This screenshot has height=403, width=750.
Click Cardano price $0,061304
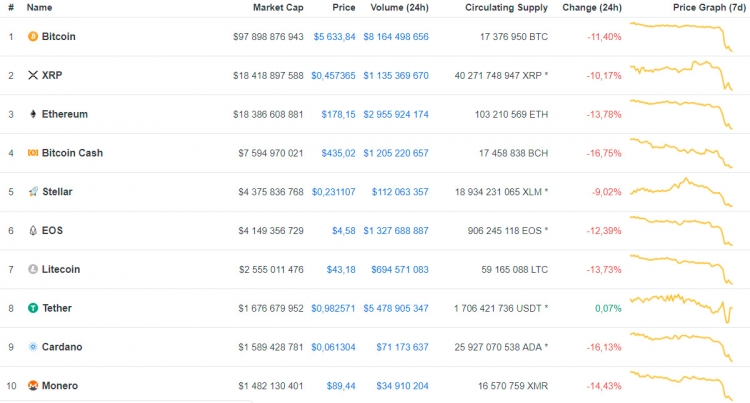pyautogui.click(x=333, y=347)
